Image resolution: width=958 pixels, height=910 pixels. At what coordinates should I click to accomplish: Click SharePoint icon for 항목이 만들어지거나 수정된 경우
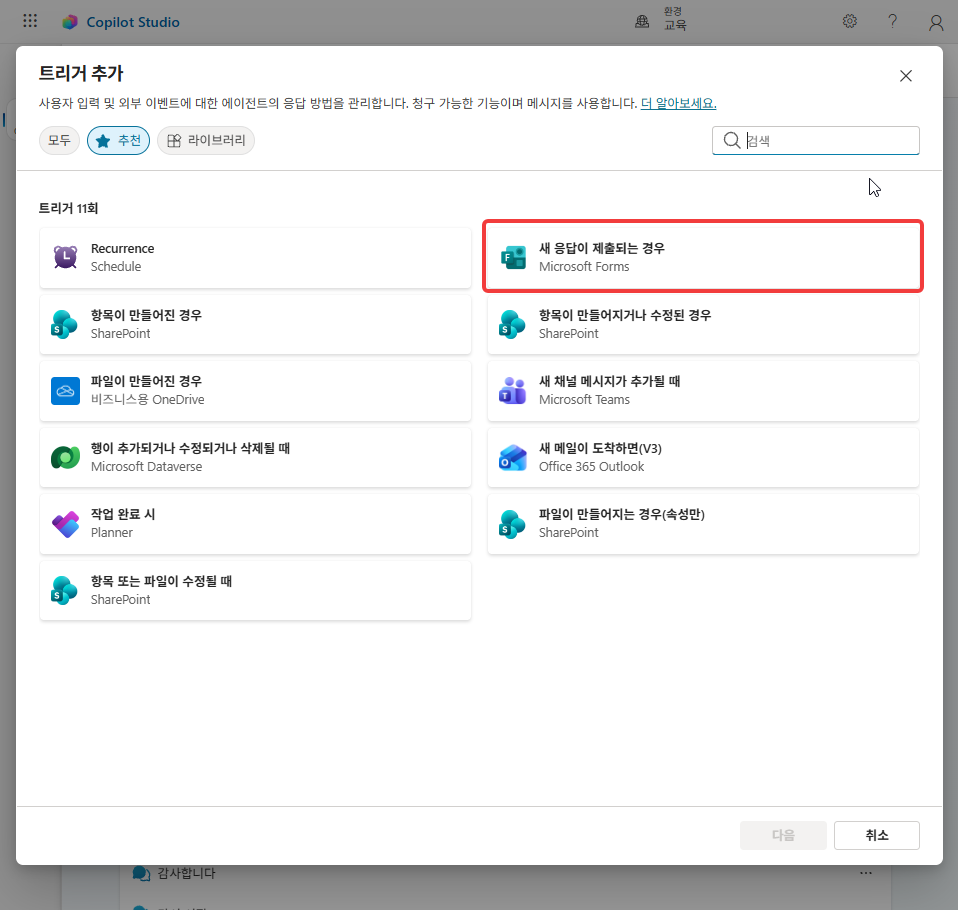click(x=513, y=325)
